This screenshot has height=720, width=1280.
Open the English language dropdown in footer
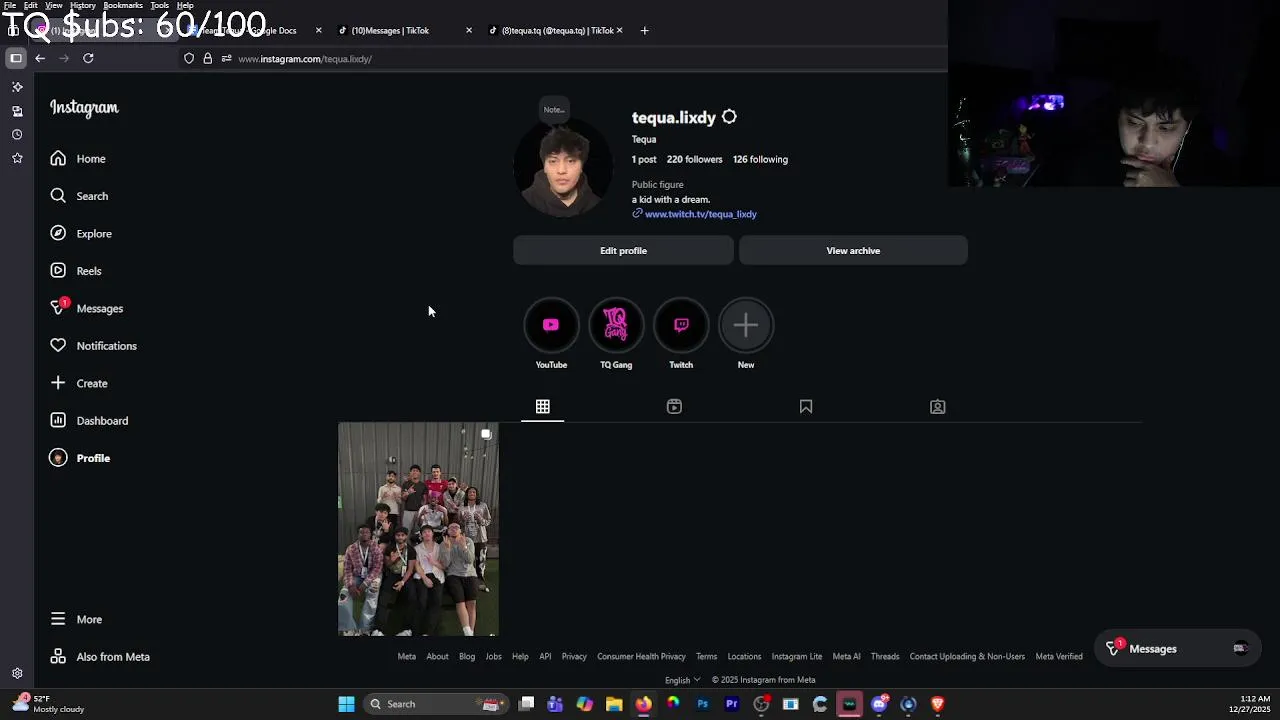click(x=683, y=680)
